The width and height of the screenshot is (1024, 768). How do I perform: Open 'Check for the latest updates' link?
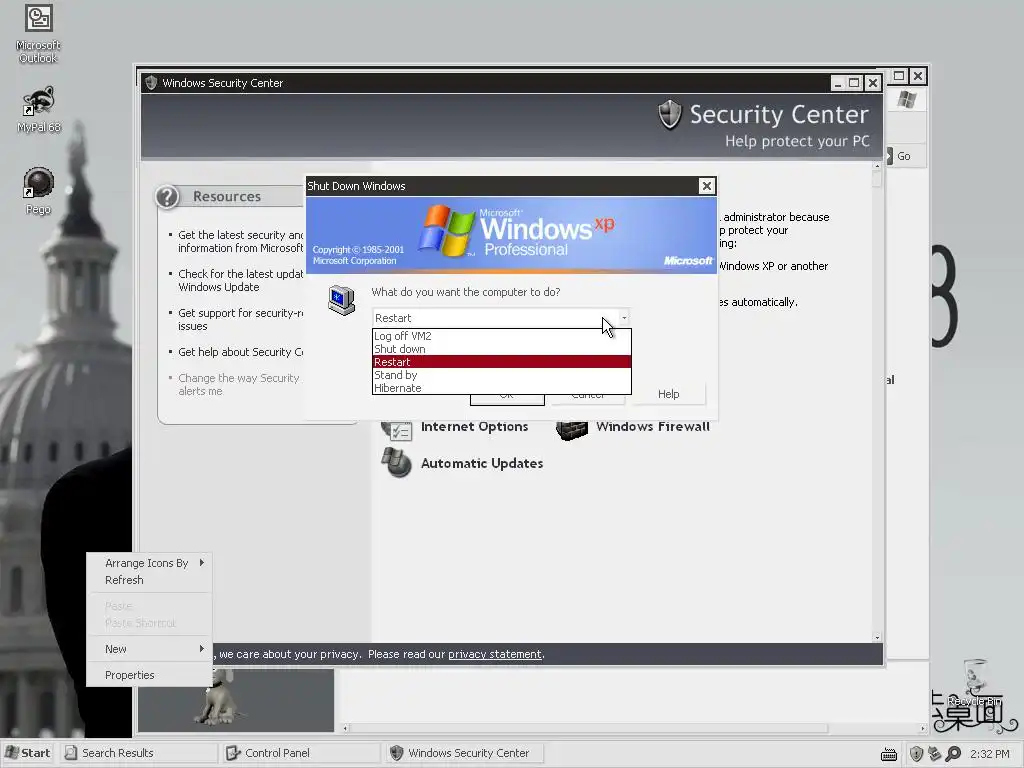240,280
